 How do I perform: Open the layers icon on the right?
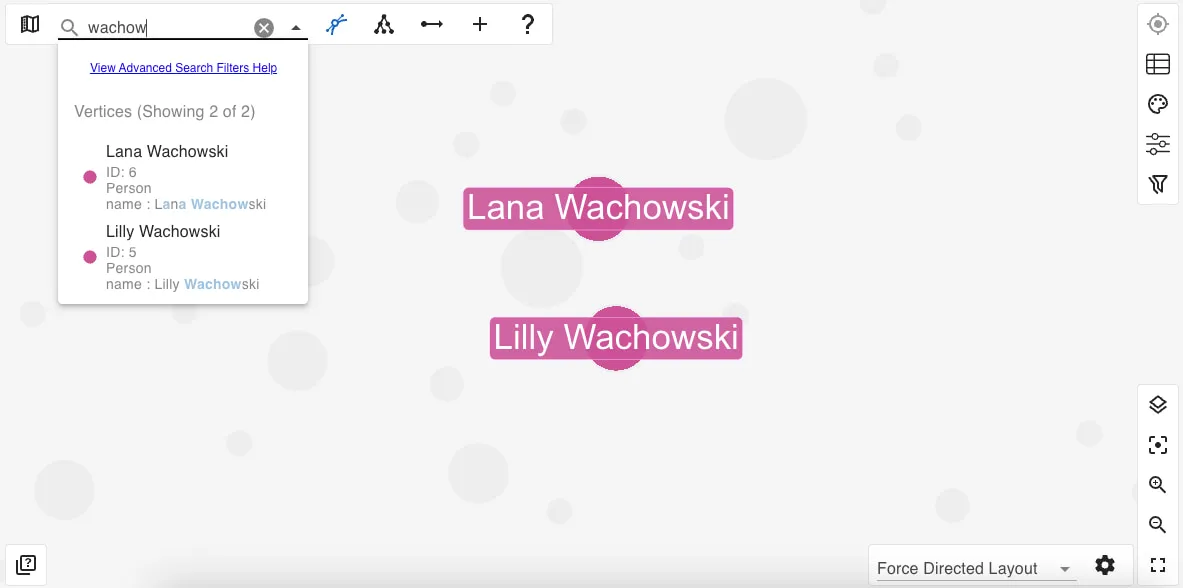(1157, 405)
